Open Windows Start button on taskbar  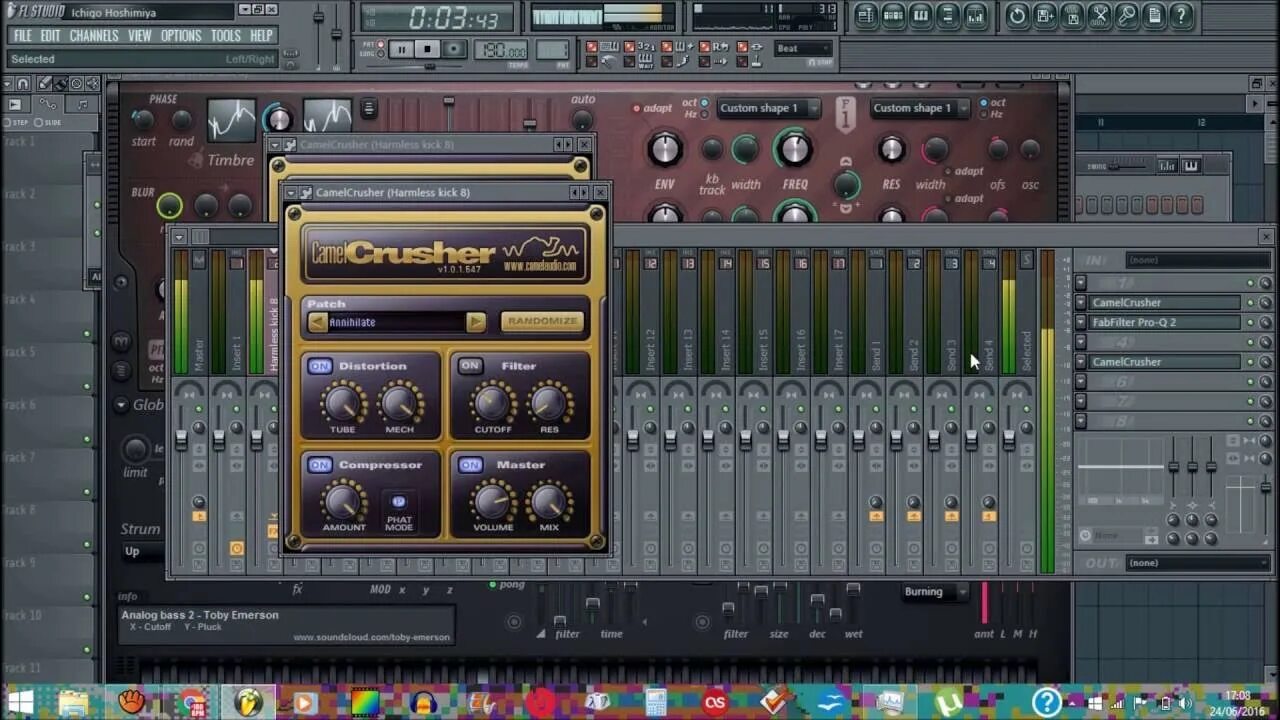coord(21,702)
